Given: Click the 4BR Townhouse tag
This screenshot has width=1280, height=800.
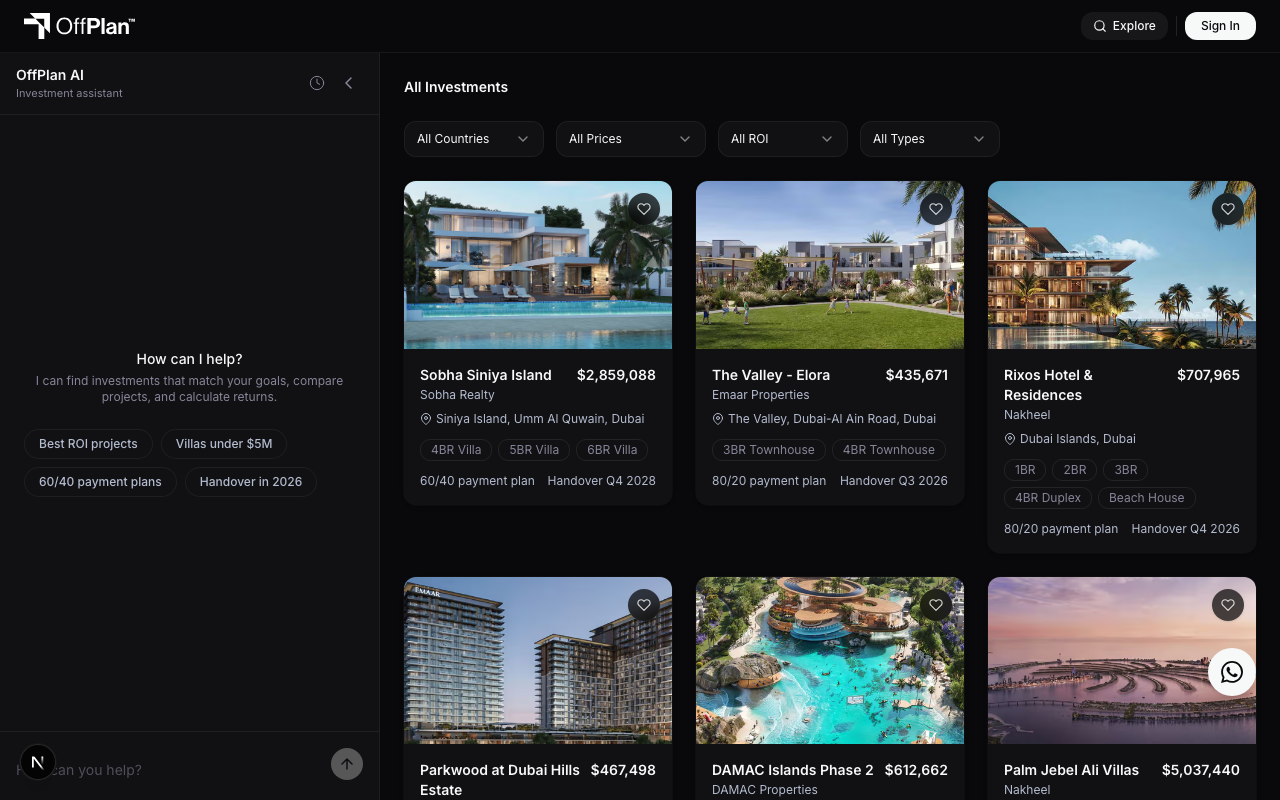Looking at the screenshot, I should click(889, 450).
